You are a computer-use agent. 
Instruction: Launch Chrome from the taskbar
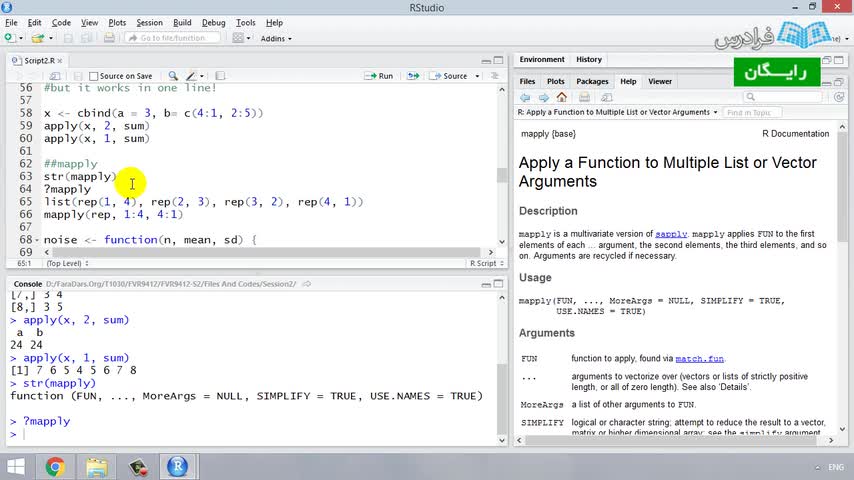point(55,466)
